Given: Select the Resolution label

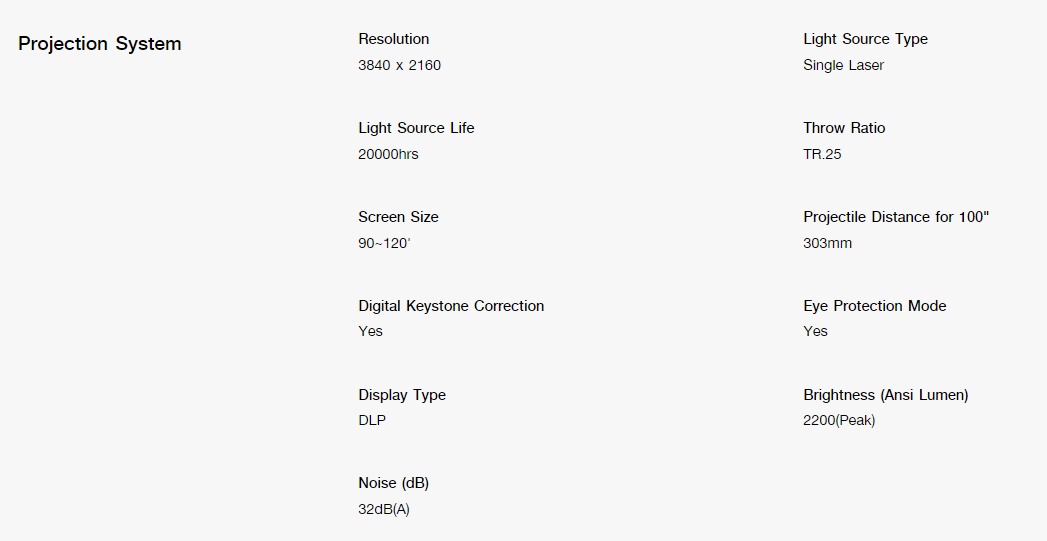Looking at the screenshot, I should click(x=393, y=39).
